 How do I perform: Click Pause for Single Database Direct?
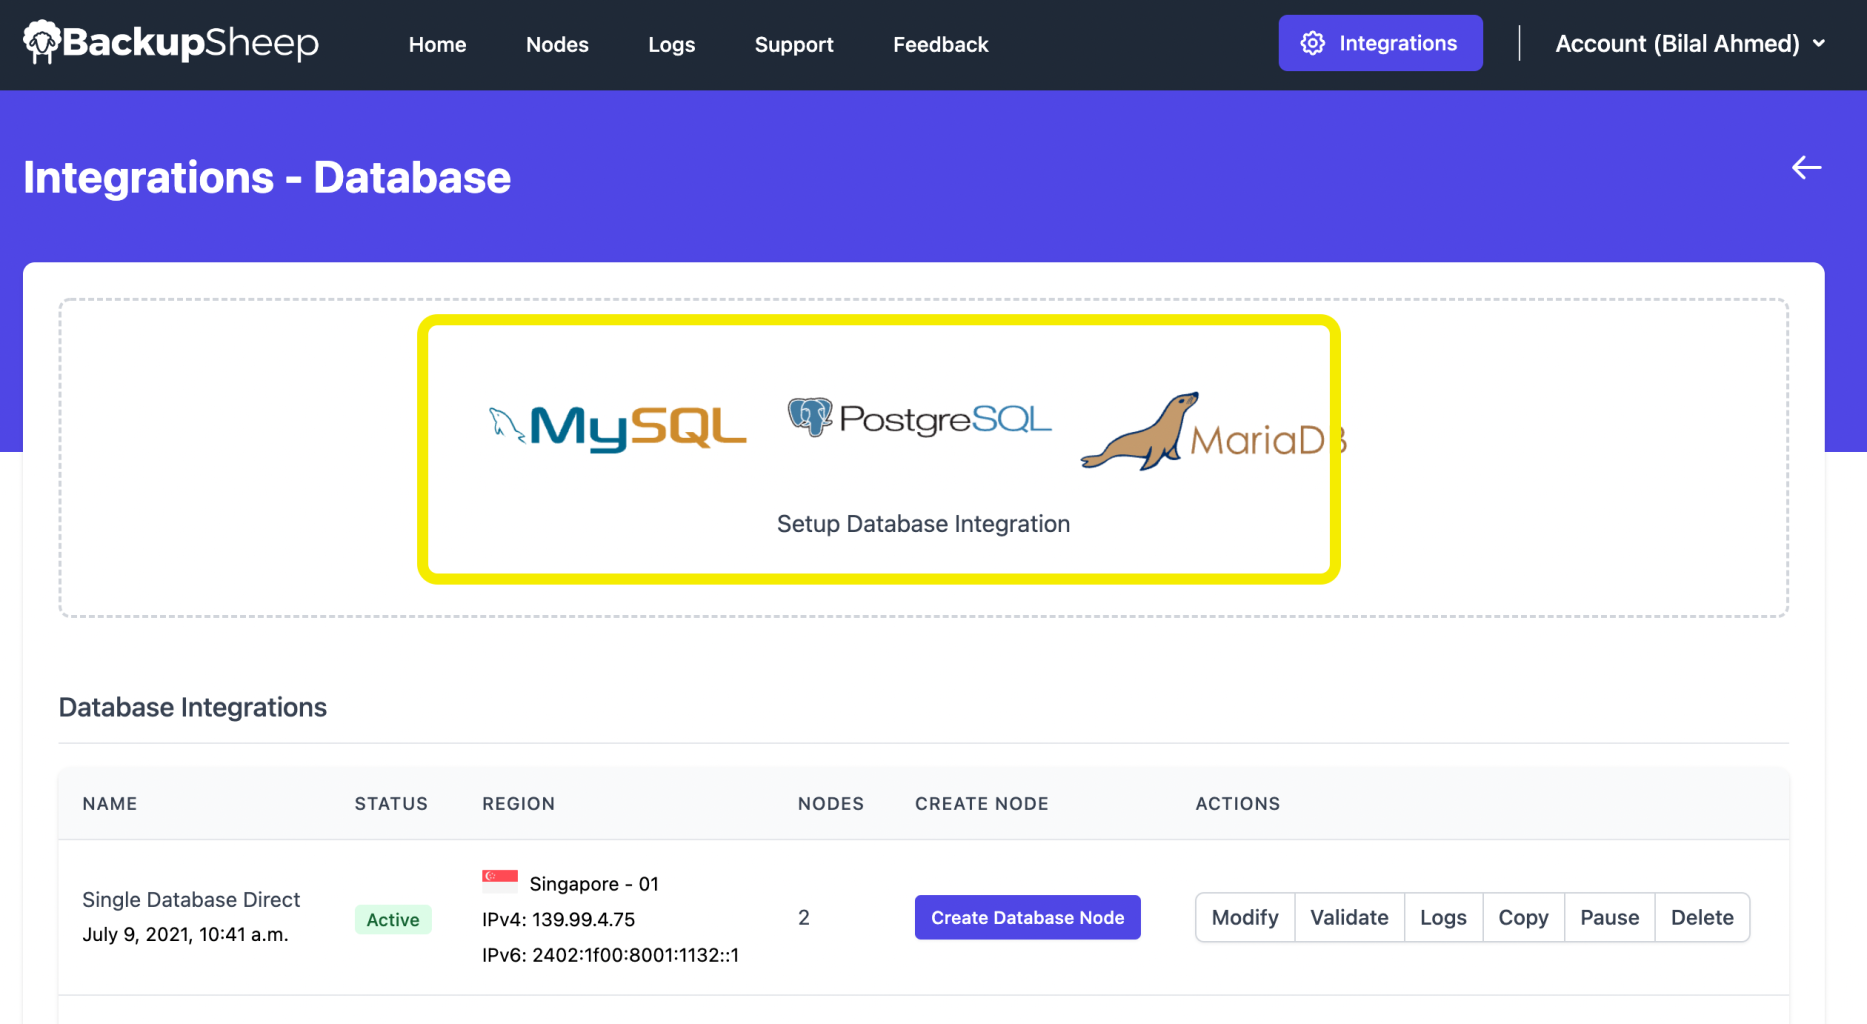tap(1609, 917)
